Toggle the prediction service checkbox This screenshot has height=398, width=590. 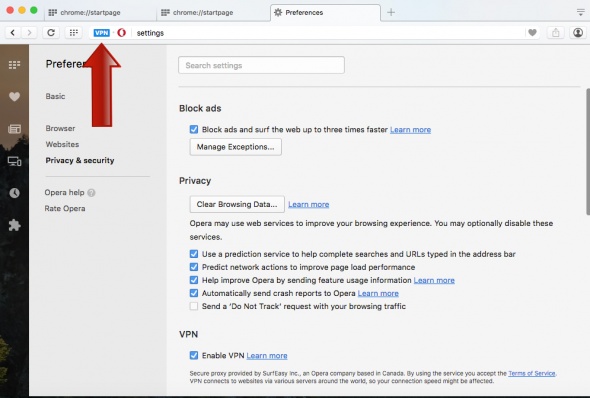pos(194,254)
